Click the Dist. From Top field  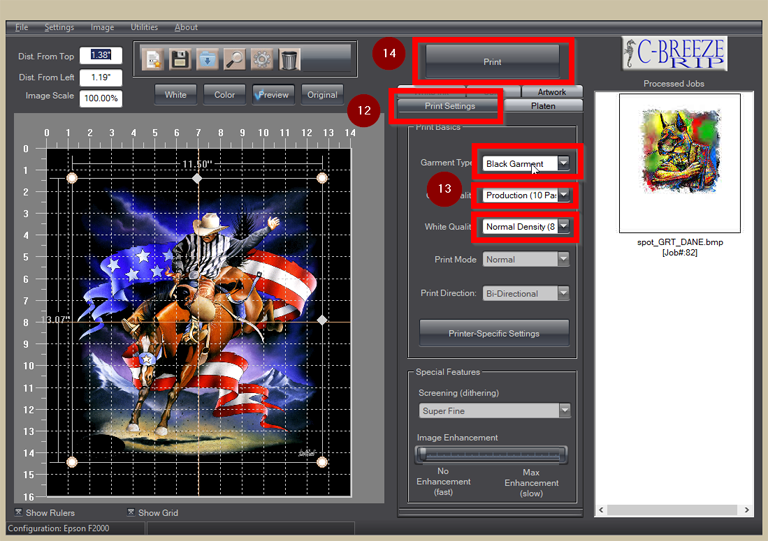(x=101, y=55)
